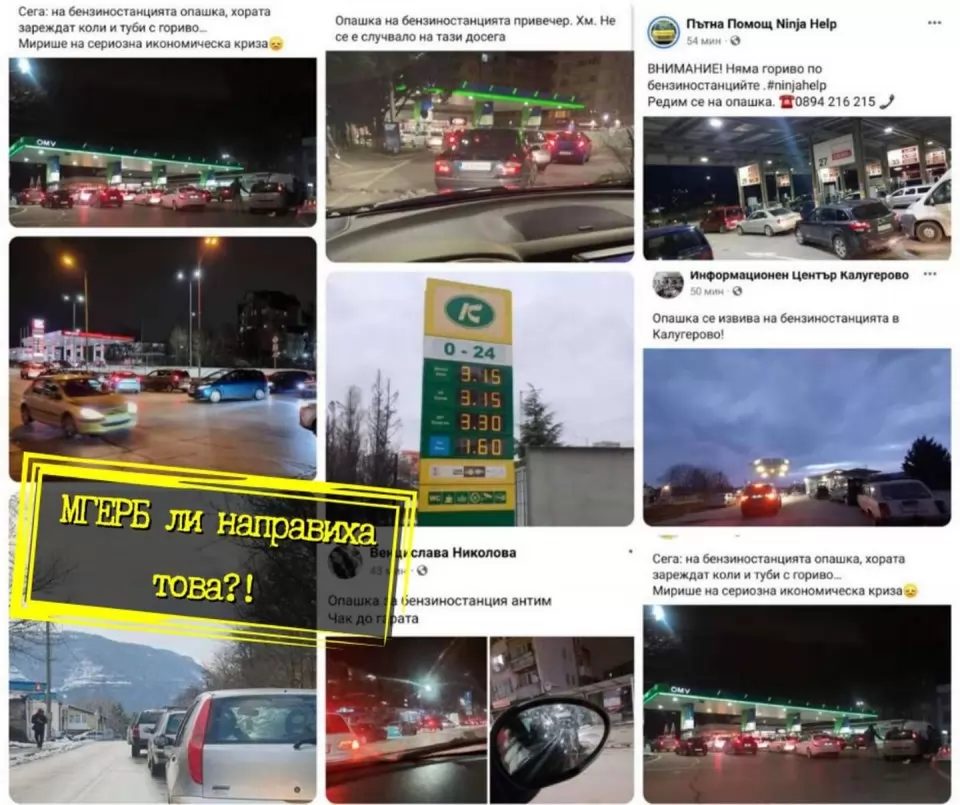Screen dimensions: 960x805
Task: Click Венцислава Николова's profile picture
Action: [x=345, y=562]
